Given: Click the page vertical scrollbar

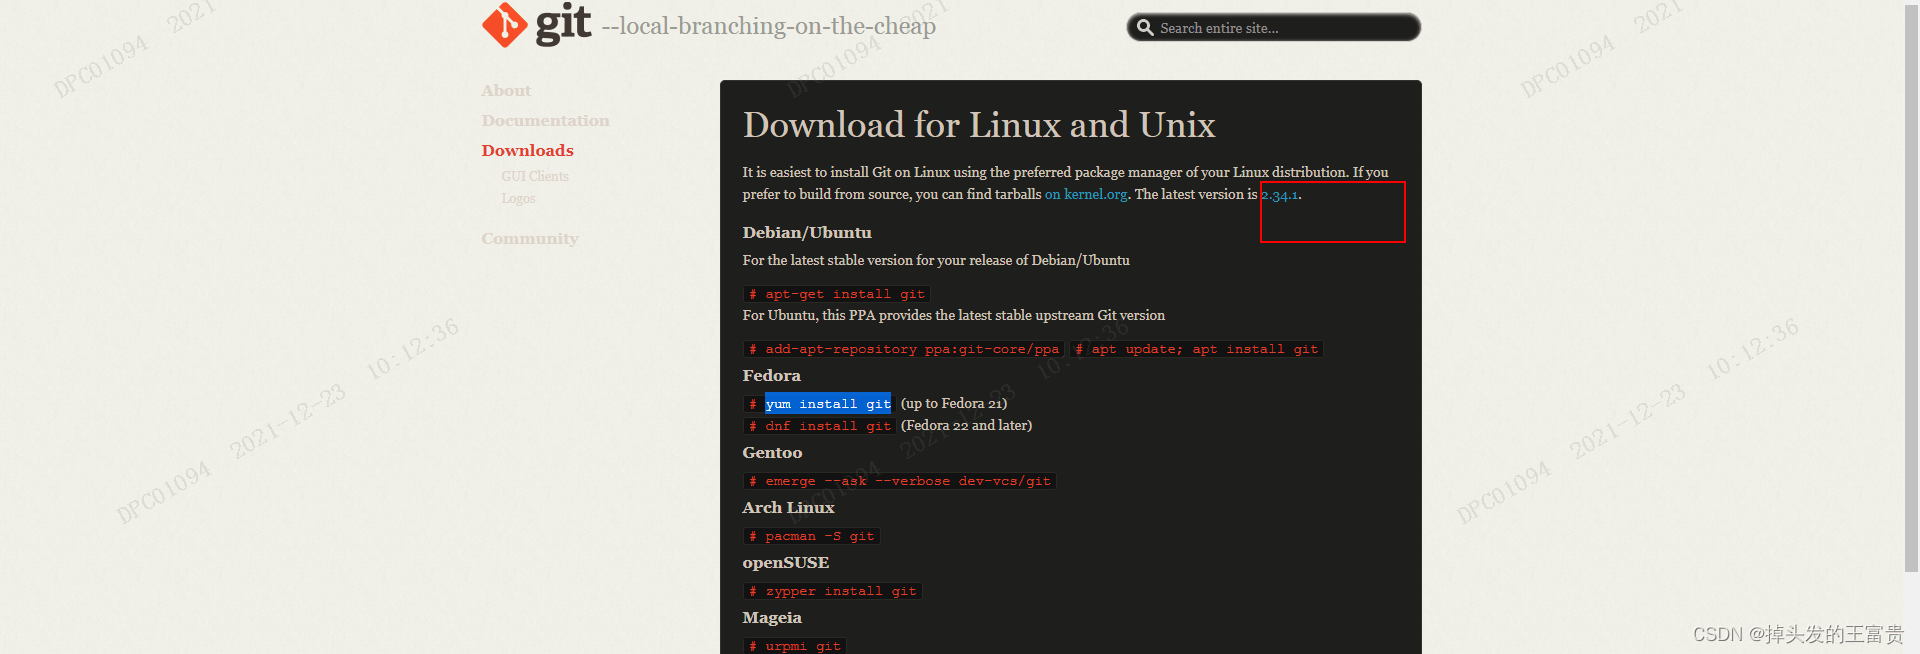Looking at the screenshot, I should coord(1911,290).
